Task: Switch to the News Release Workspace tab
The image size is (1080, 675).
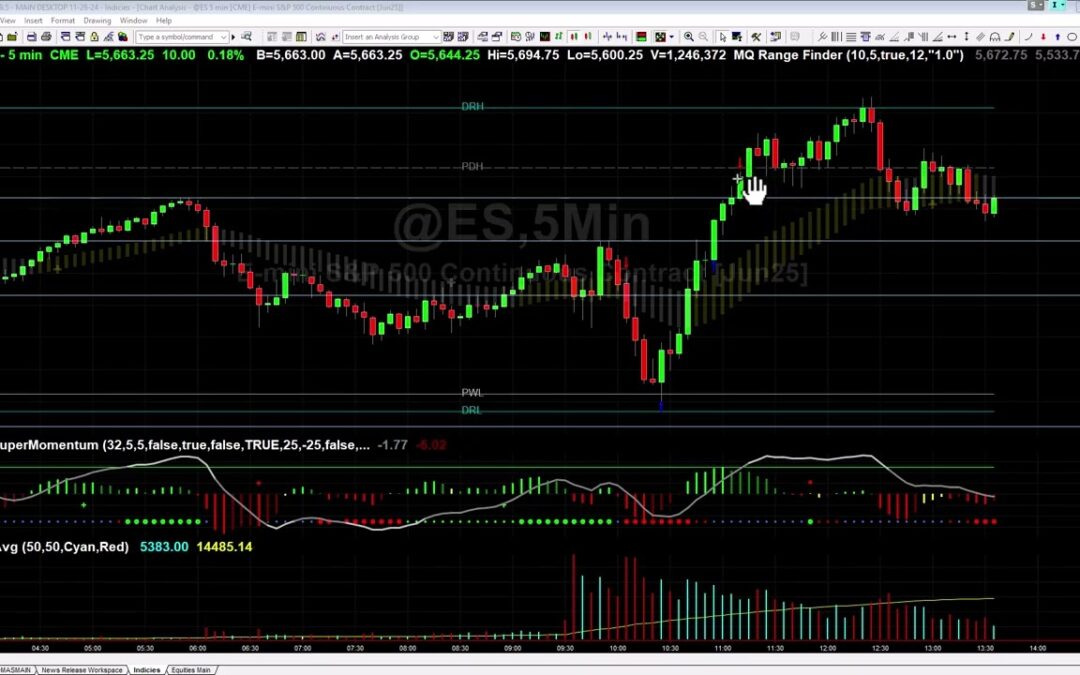Action: (84, 670)
